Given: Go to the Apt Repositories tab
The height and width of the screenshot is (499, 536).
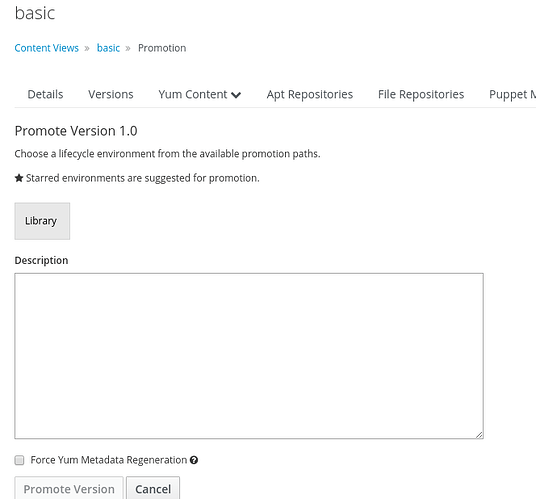Looking at the screenshot, I should (310, 94).
